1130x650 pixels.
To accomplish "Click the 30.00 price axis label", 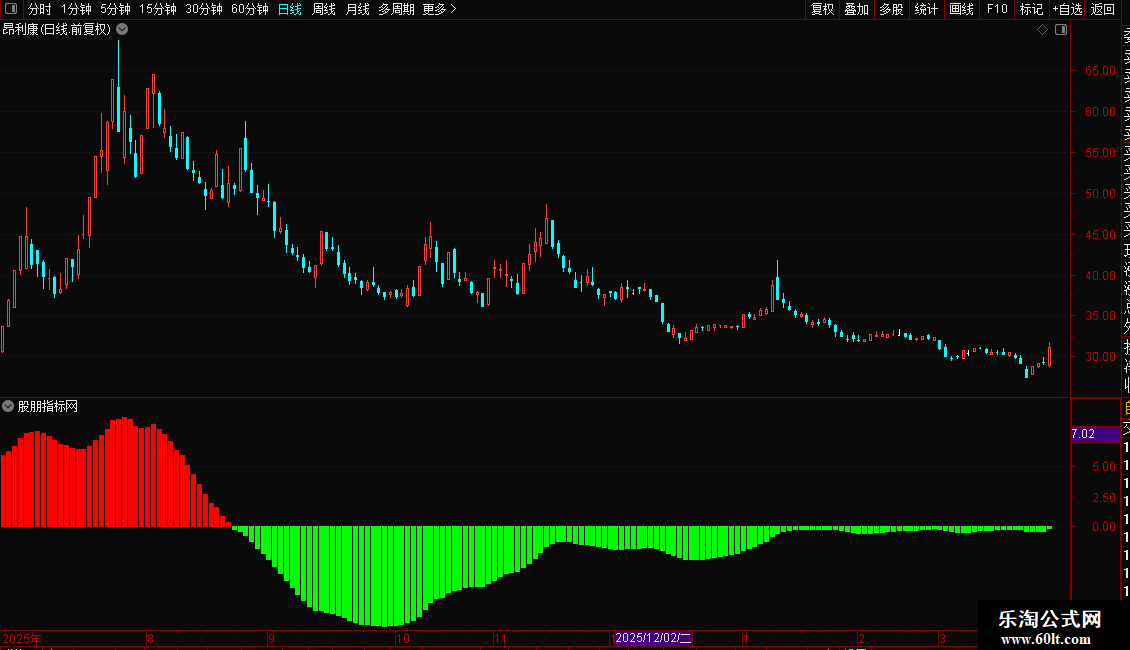I will pyautogui.click(x=1100, y=357).
